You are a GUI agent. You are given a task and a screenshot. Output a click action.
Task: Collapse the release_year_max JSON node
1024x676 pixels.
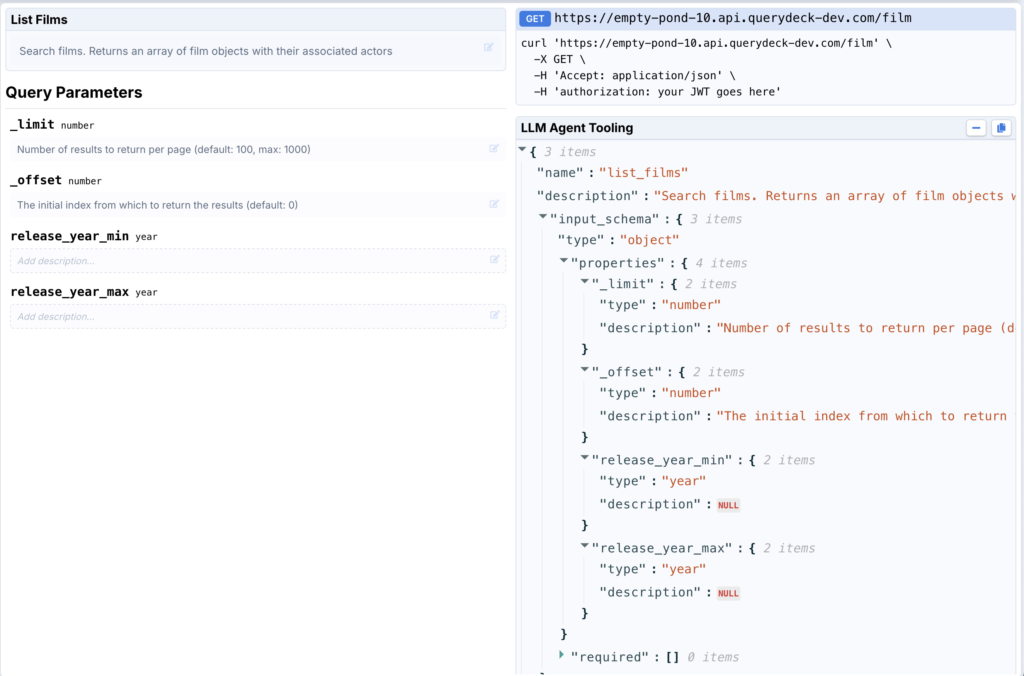coord(585,547)
